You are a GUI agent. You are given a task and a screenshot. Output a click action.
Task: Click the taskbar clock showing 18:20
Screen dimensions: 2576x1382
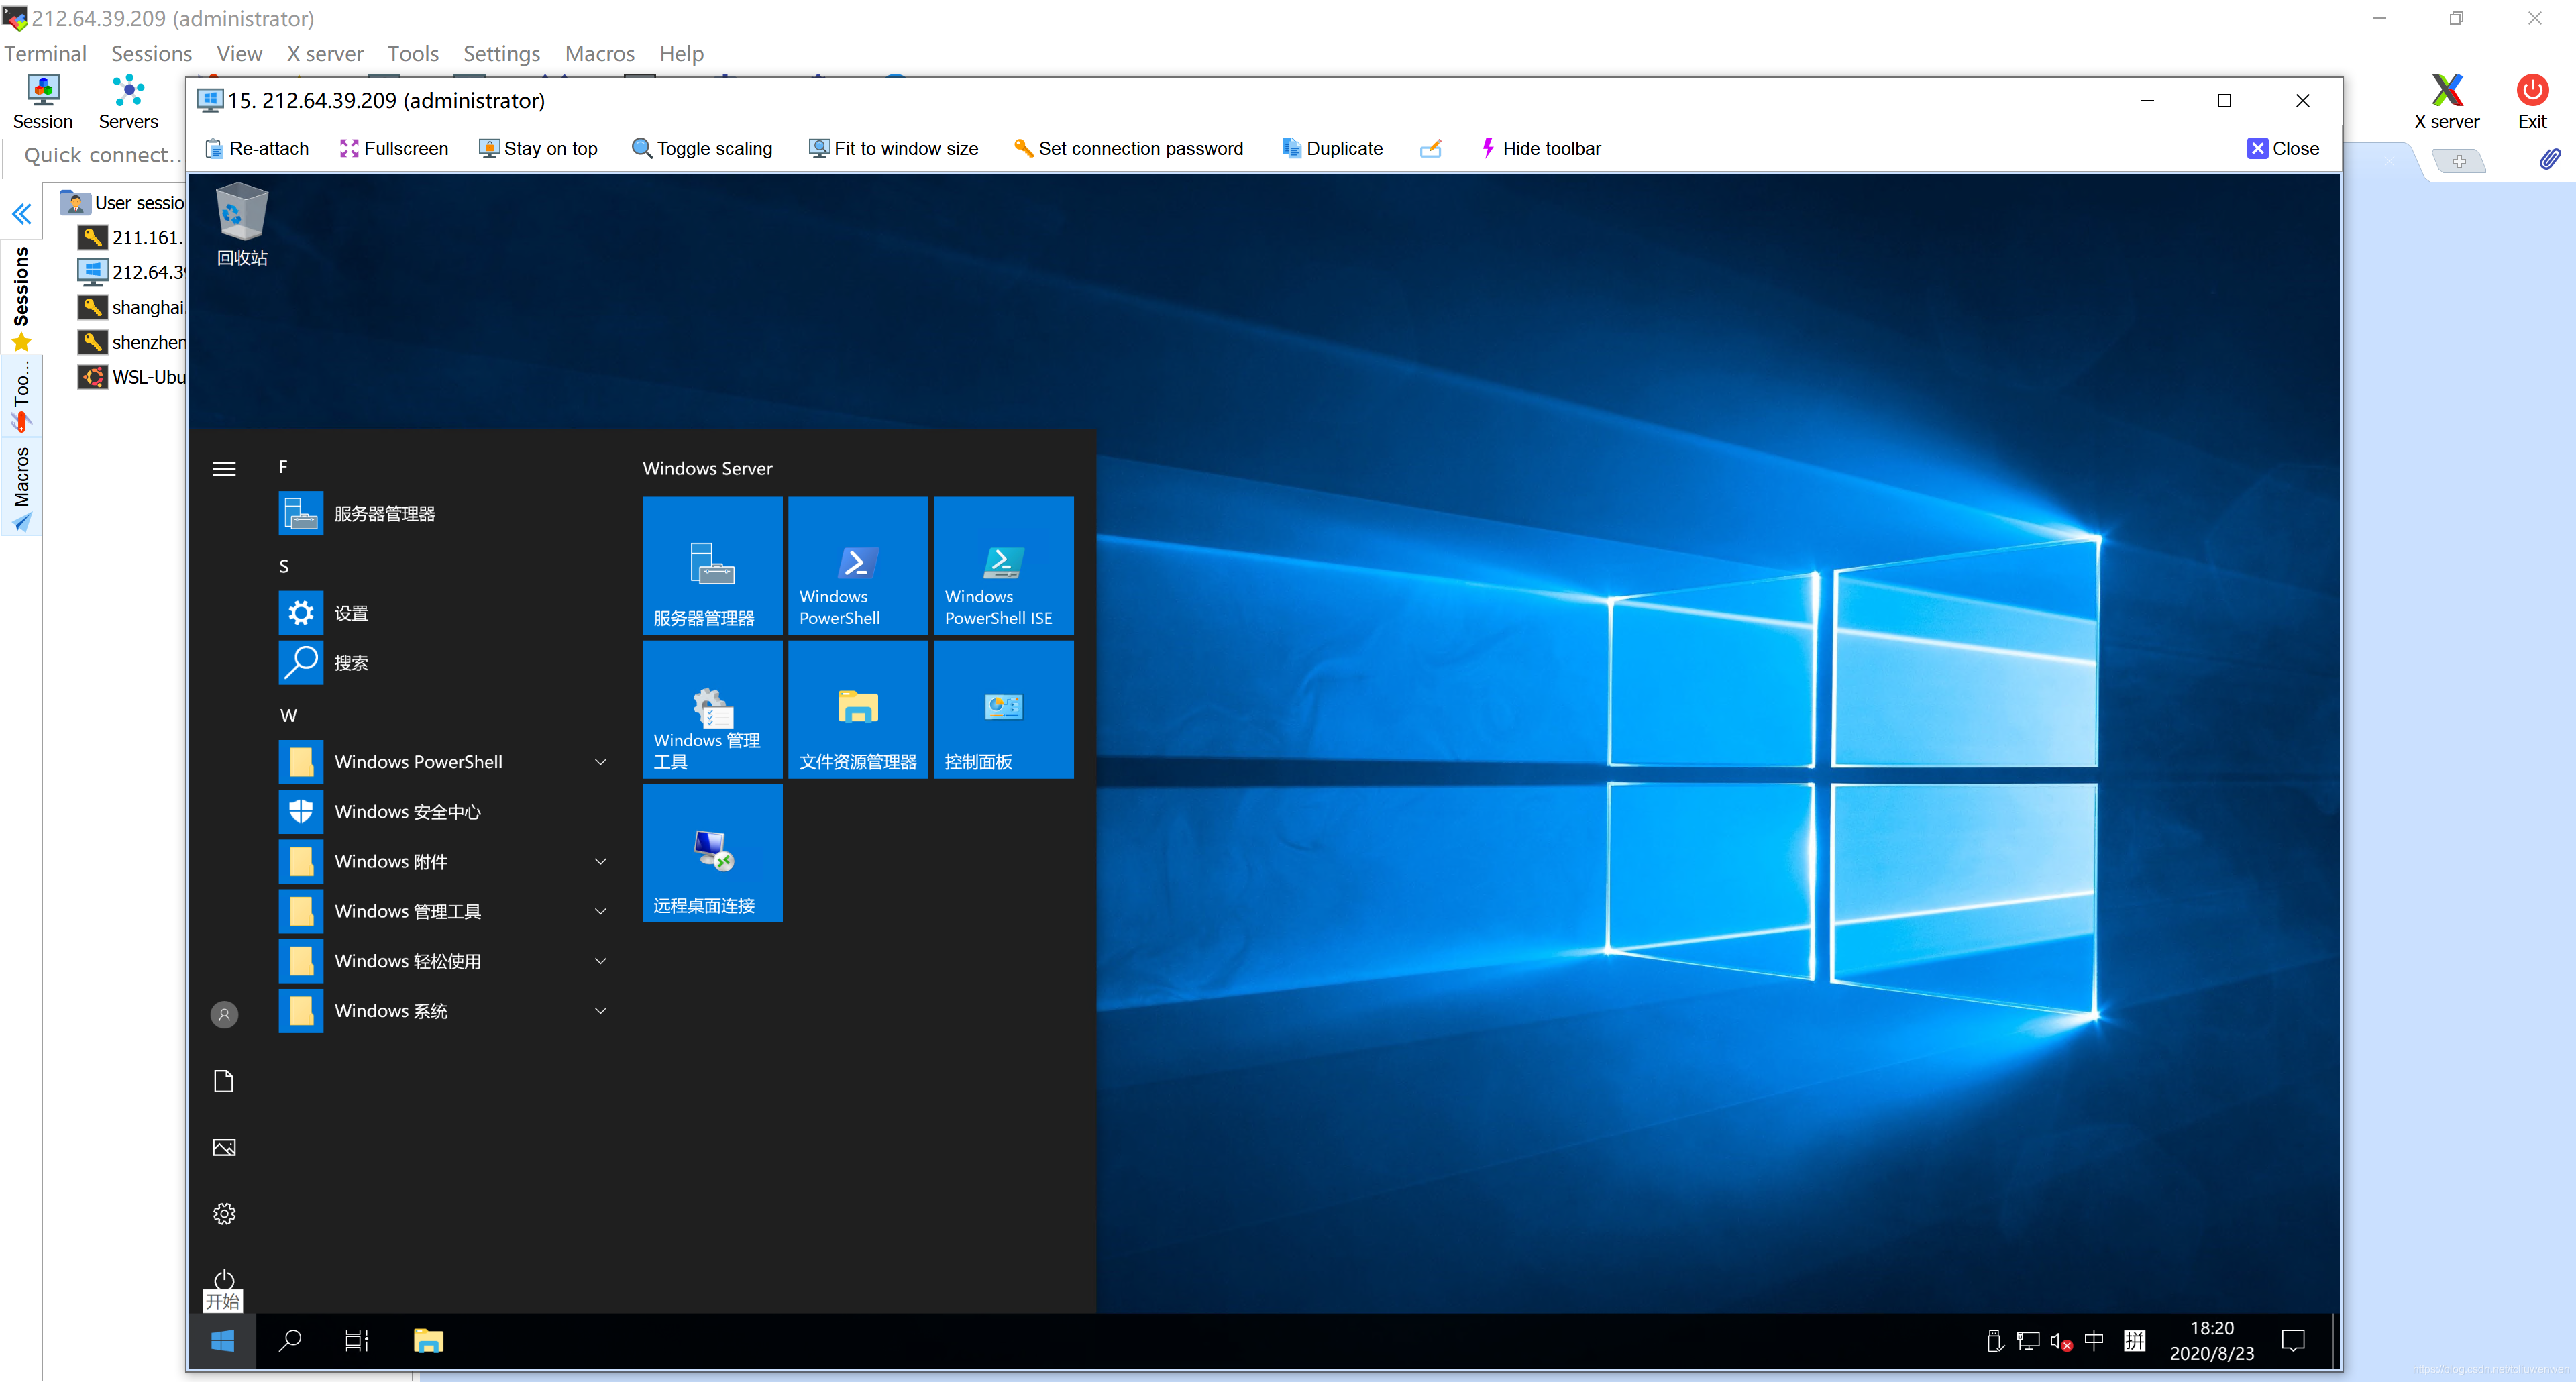coord(2211,1341)
